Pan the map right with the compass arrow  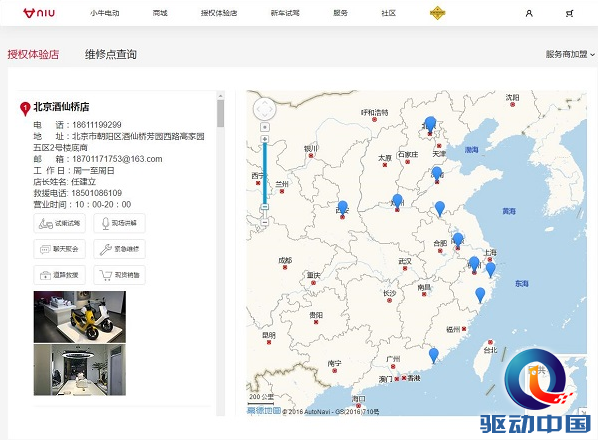(x=272, y=109)
